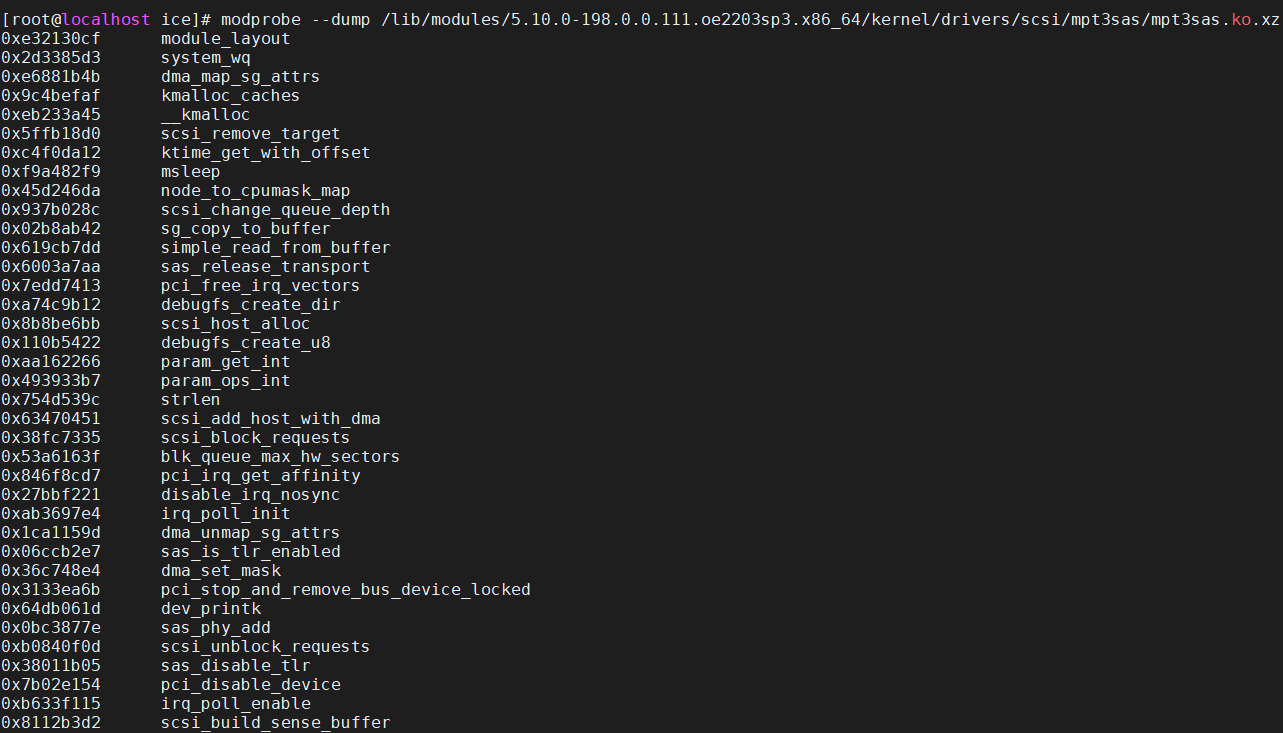Screen dimensions: 1283x733
Task: Click the sg_copy_to_buffer text
Action: pyautogui.click(x=245, y=229)
